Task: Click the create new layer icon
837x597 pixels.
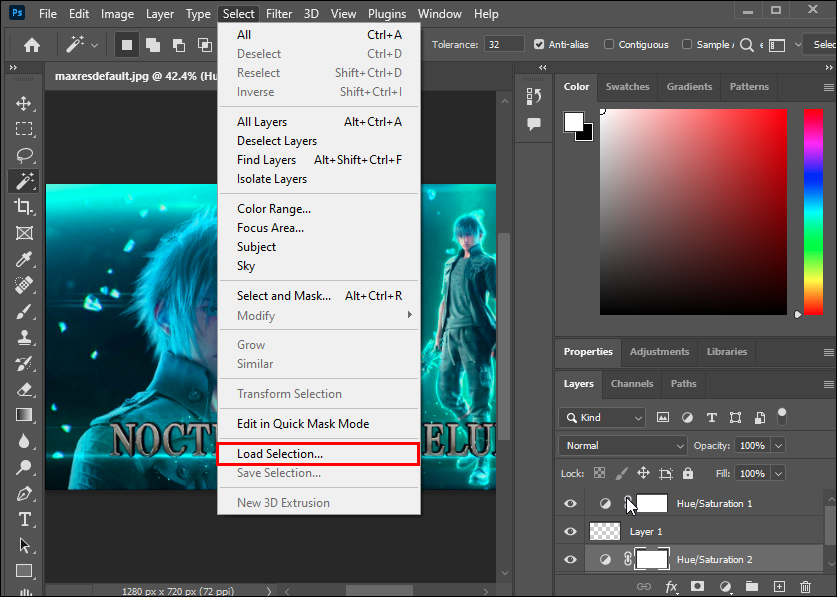Action: coord(778,586)
